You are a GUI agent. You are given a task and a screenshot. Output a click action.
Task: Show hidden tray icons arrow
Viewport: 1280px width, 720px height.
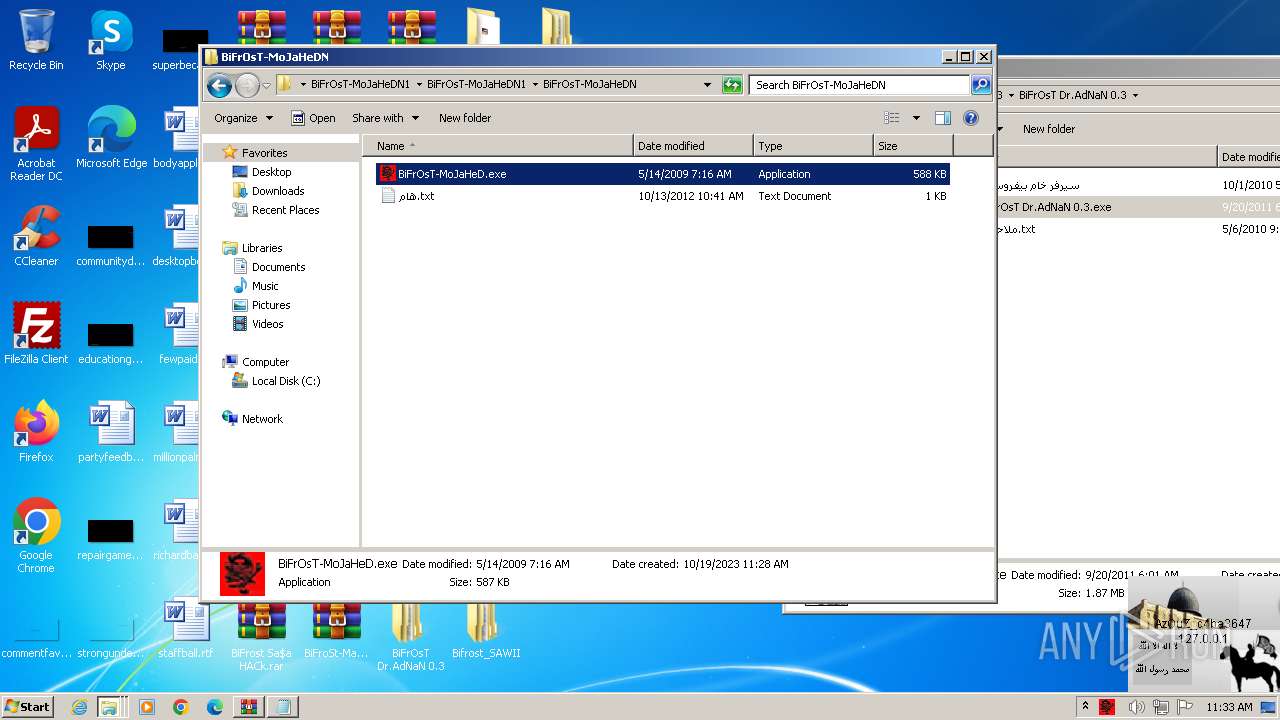(x=1084, y=707)
